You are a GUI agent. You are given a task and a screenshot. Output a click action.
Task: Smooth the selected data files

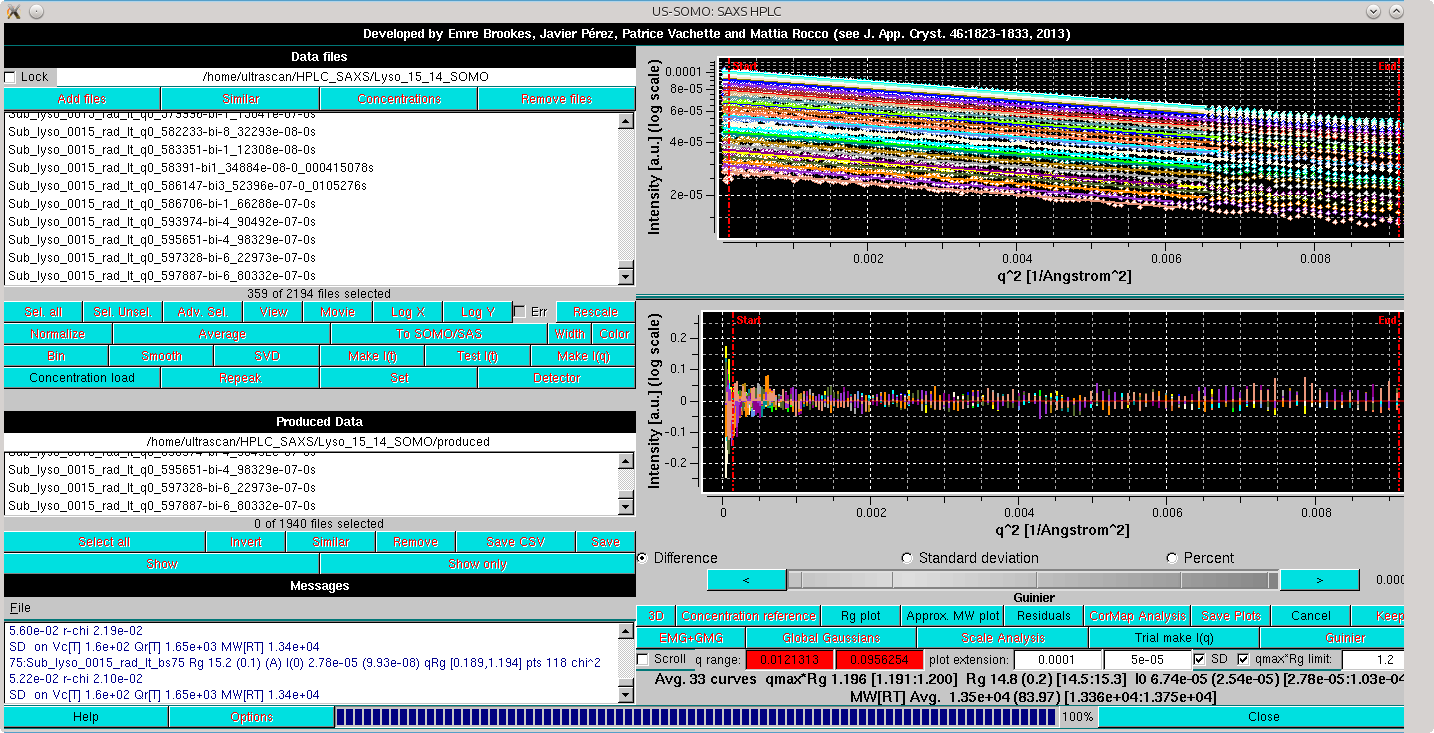162,355
